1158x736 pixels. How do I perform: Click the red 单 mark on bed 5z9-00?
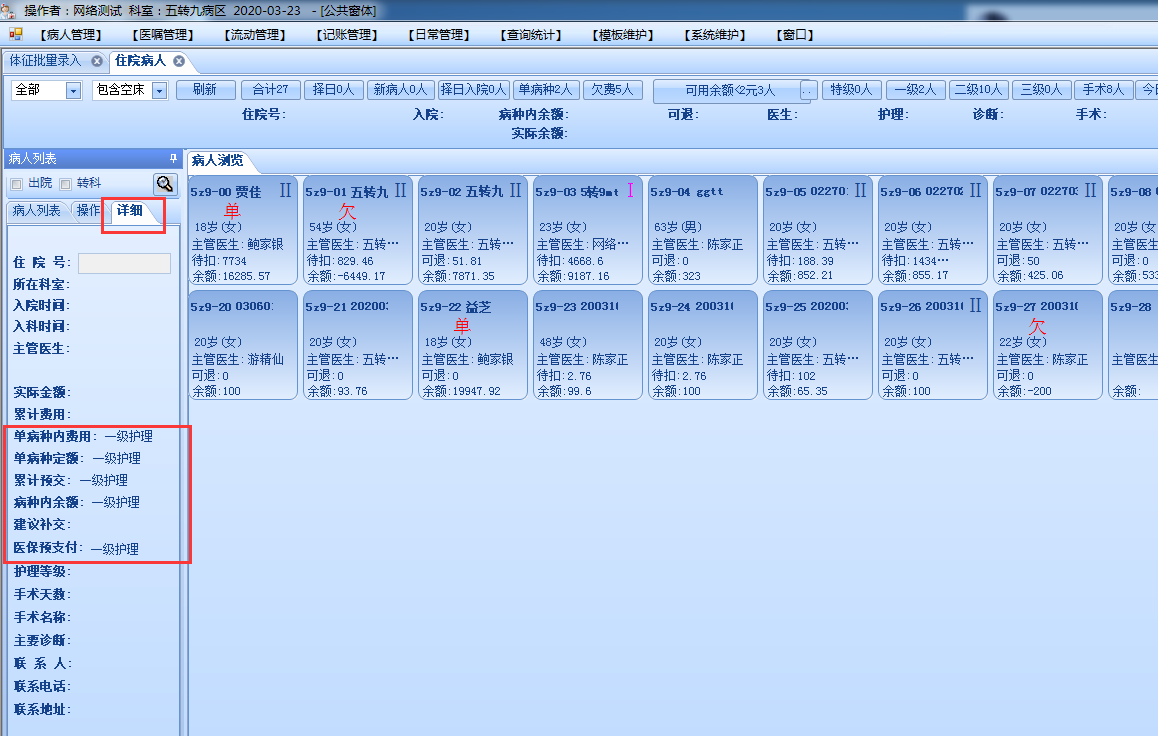point(232,210)
